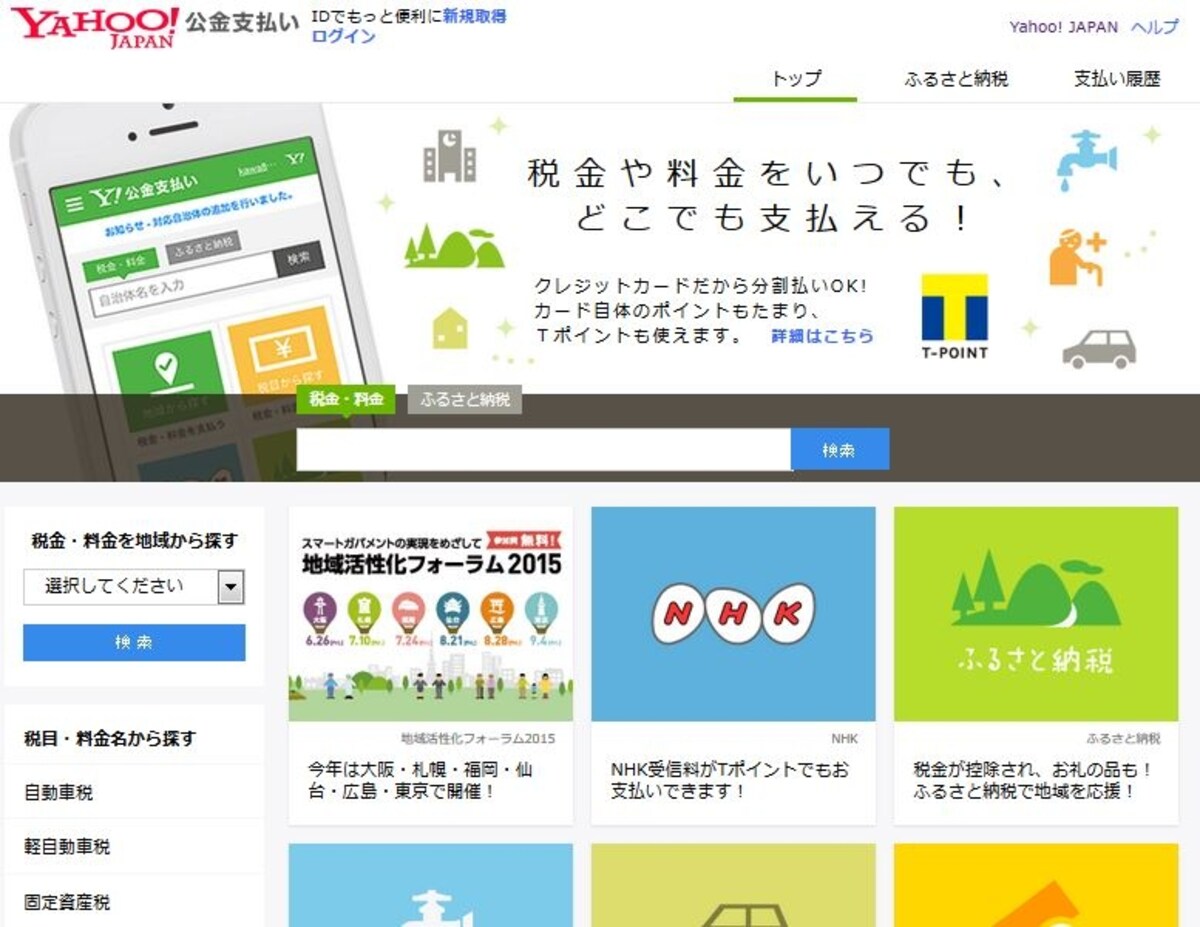The height and width of the screenshot is (927, 1200).
Task: Click the 税金が控除され card text
Action: (x=1032, y=780)
